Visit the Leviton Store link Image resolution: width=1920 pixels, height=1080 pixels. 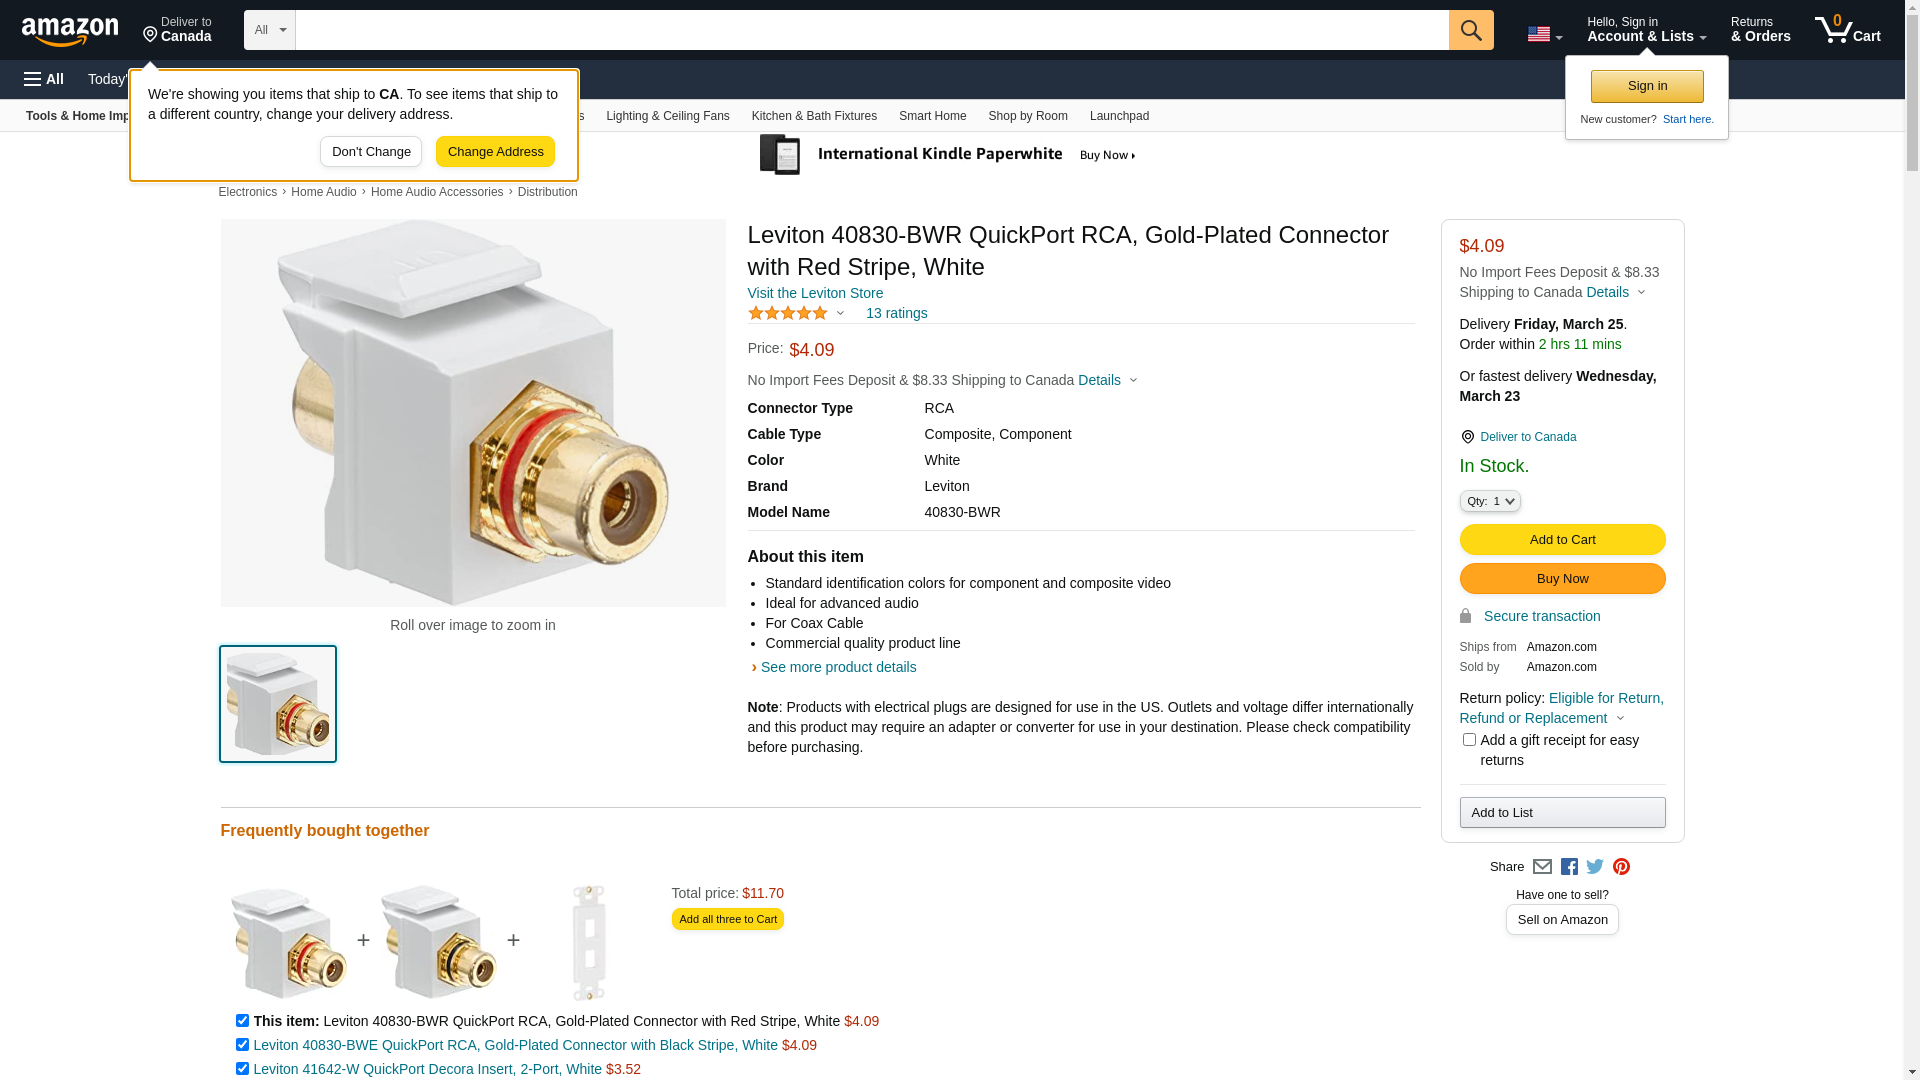click(x=815, y=293)
